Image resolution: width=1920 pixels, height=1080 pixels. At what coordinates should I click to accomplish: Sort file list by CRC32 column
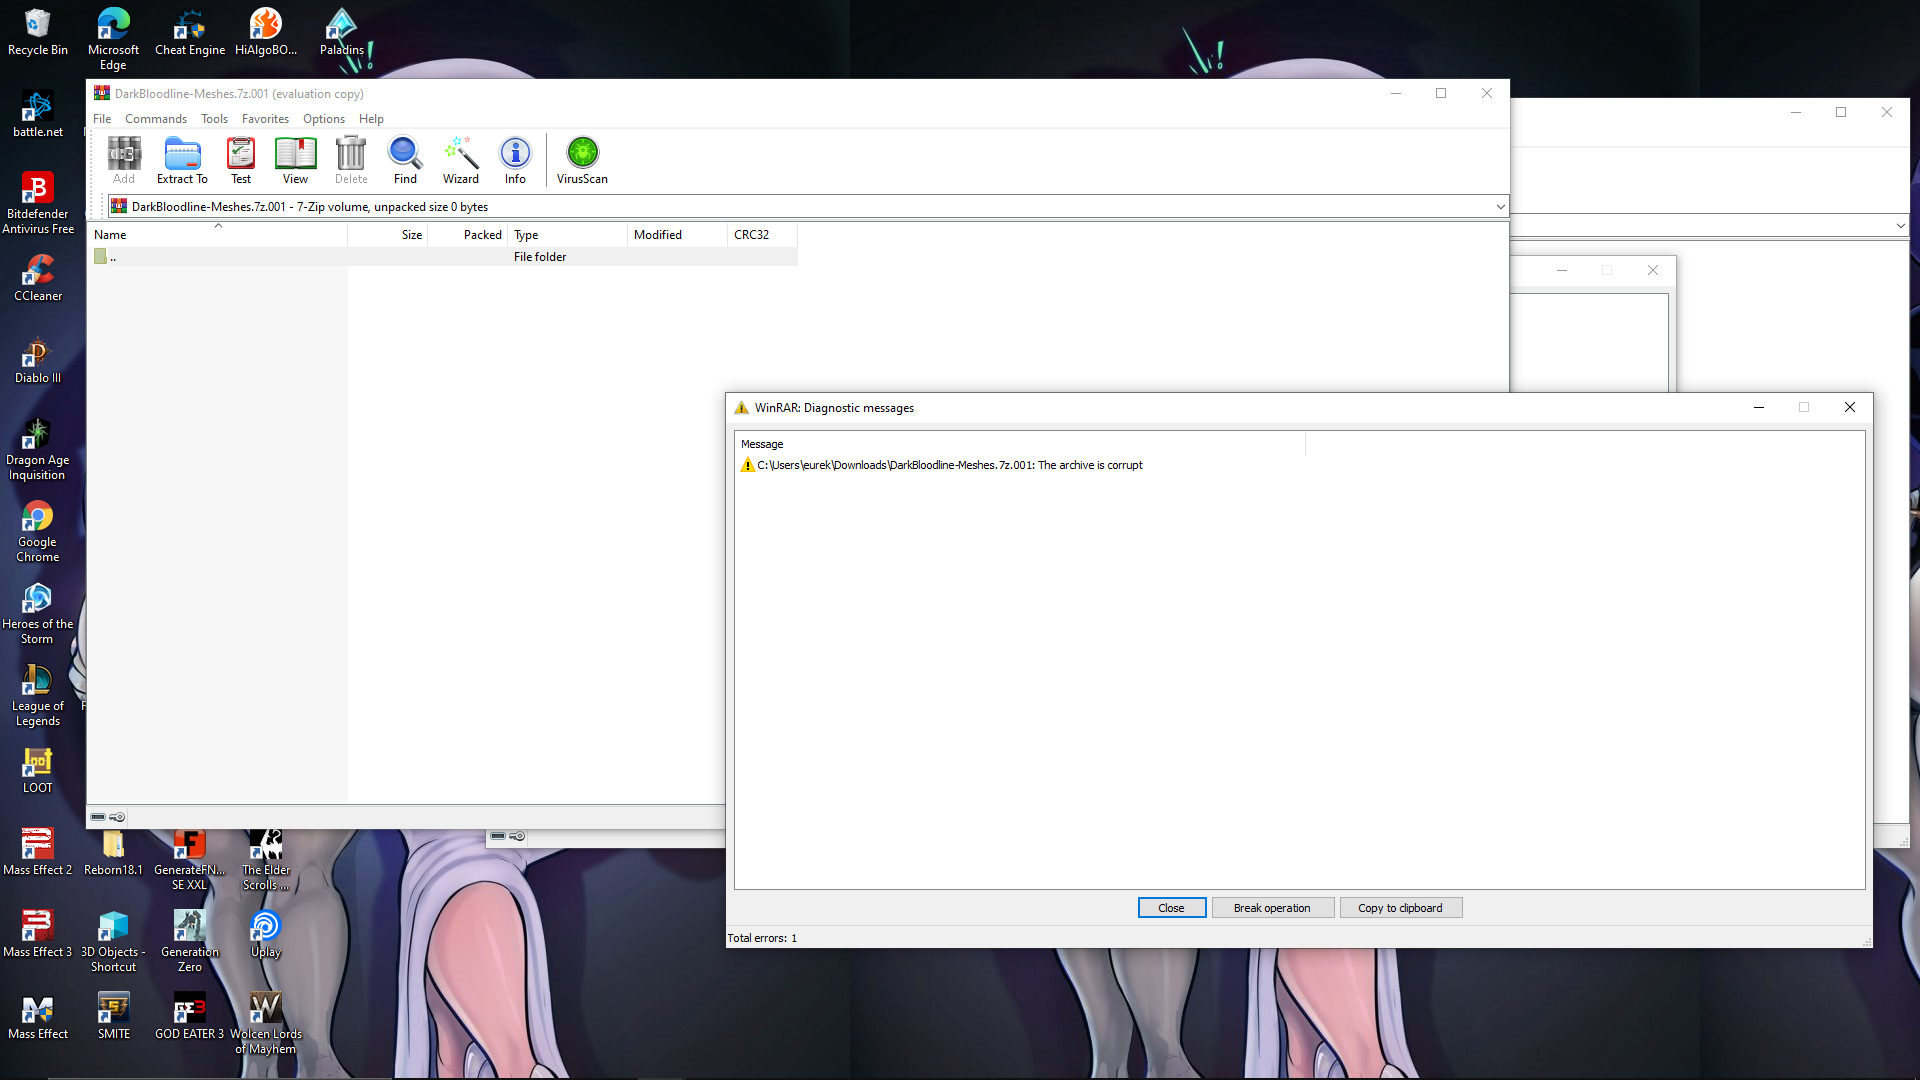pos(762,235)
